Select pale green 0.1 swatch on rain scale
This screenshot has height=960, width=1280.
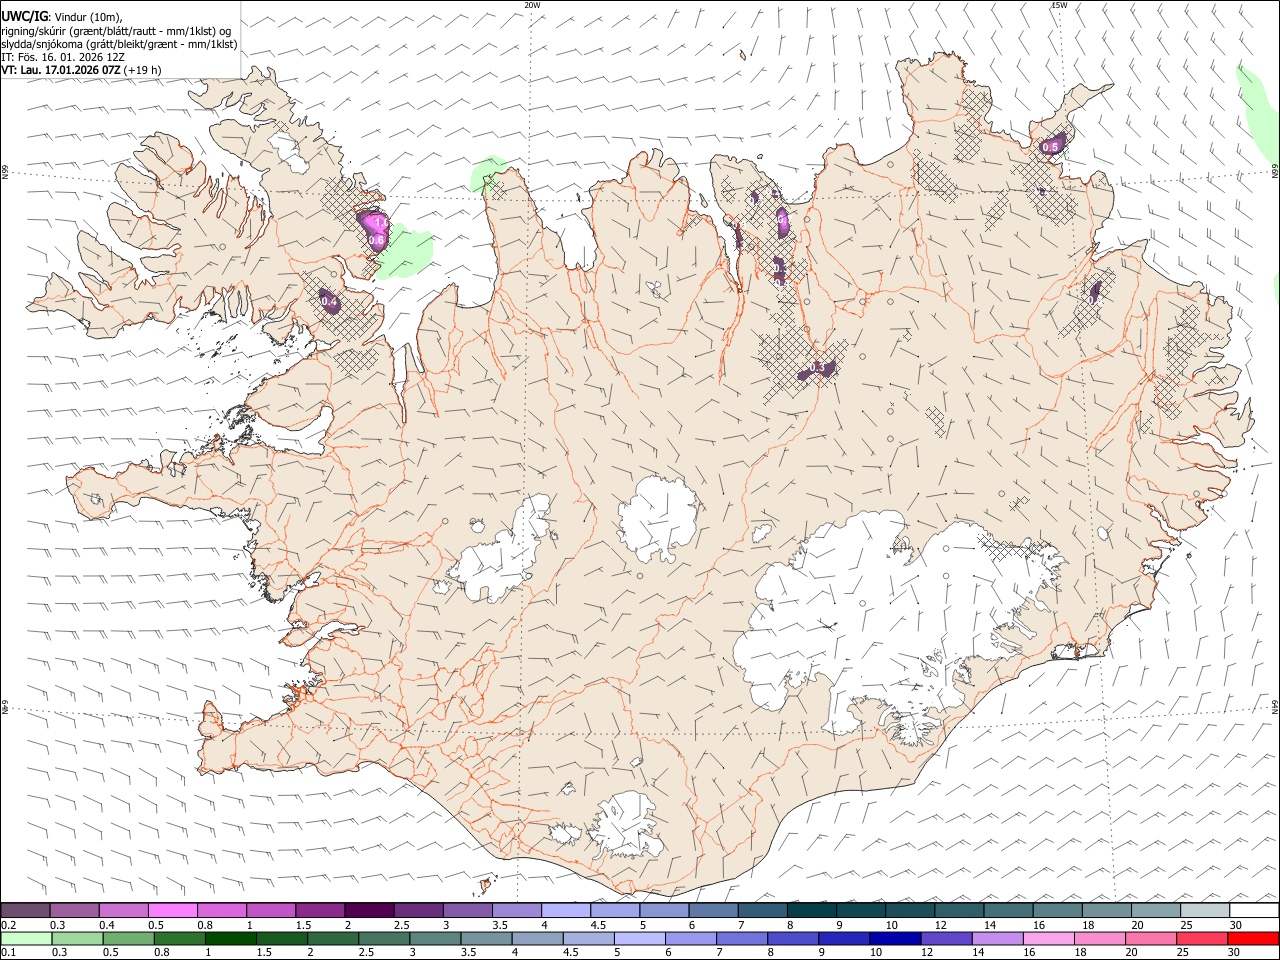click(x=27, y=938)
